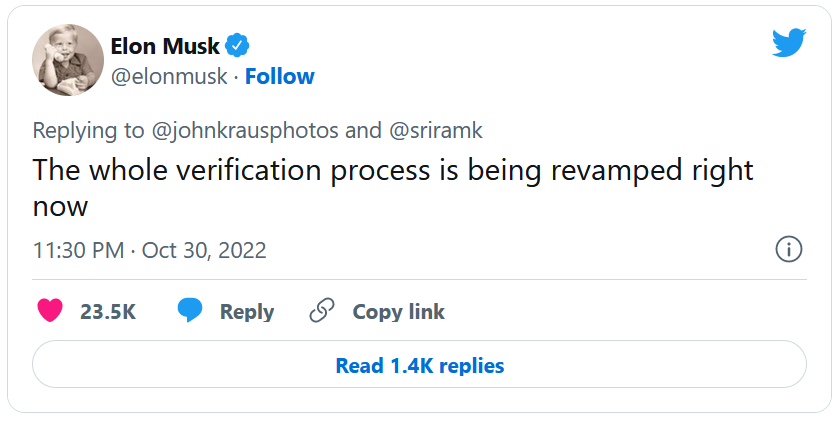Click the Elon Musk display name
840x422 pixels.
[x=165, y=45]
